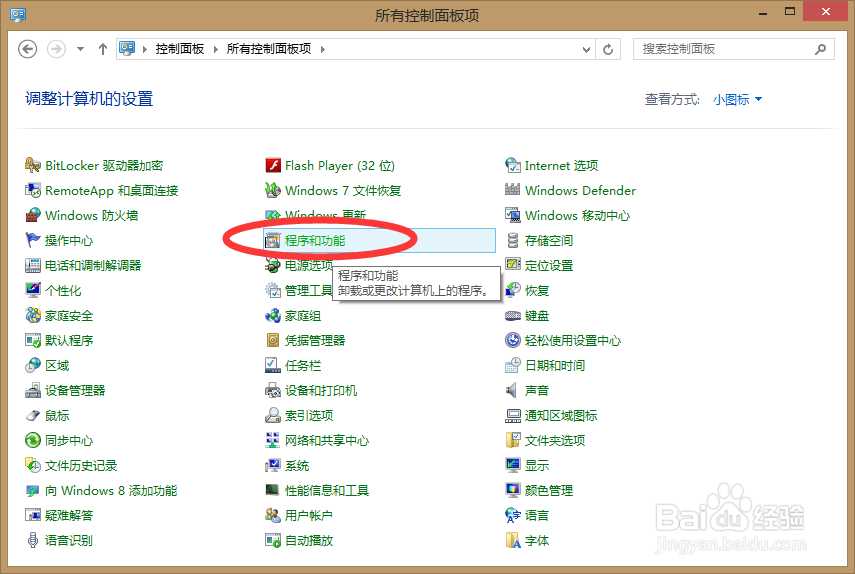This screenshot has width=855, height=574.
Task: Expand the arrow after 所有控制面板项 breadcrumb
Action: (322, 49)
